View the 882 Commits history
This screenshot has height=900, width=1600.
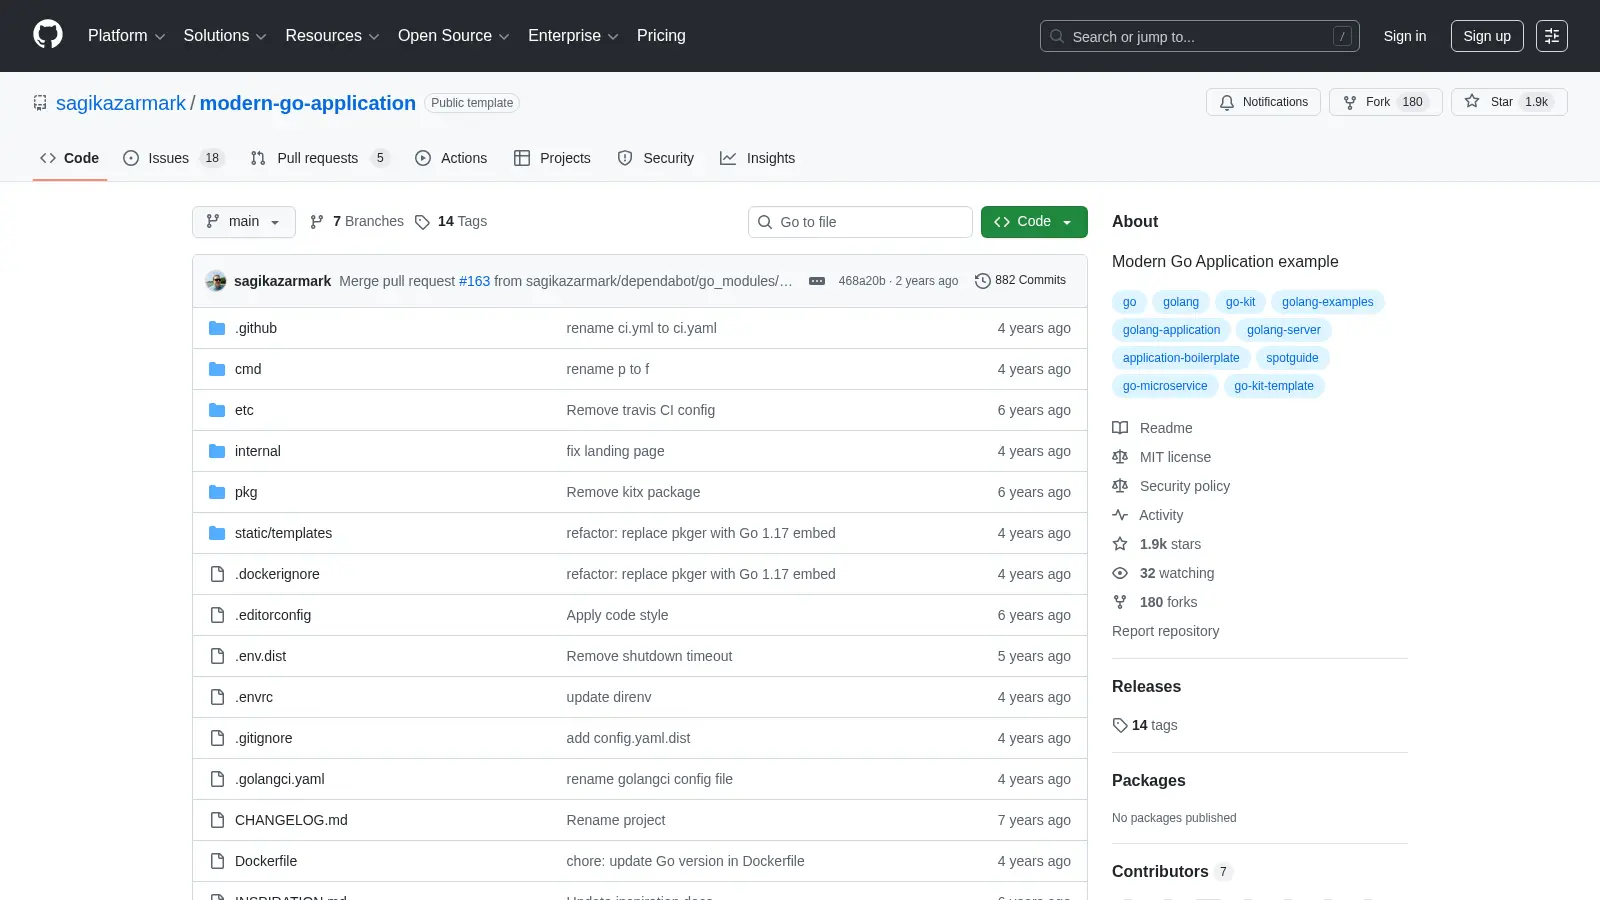[1020, 281]
